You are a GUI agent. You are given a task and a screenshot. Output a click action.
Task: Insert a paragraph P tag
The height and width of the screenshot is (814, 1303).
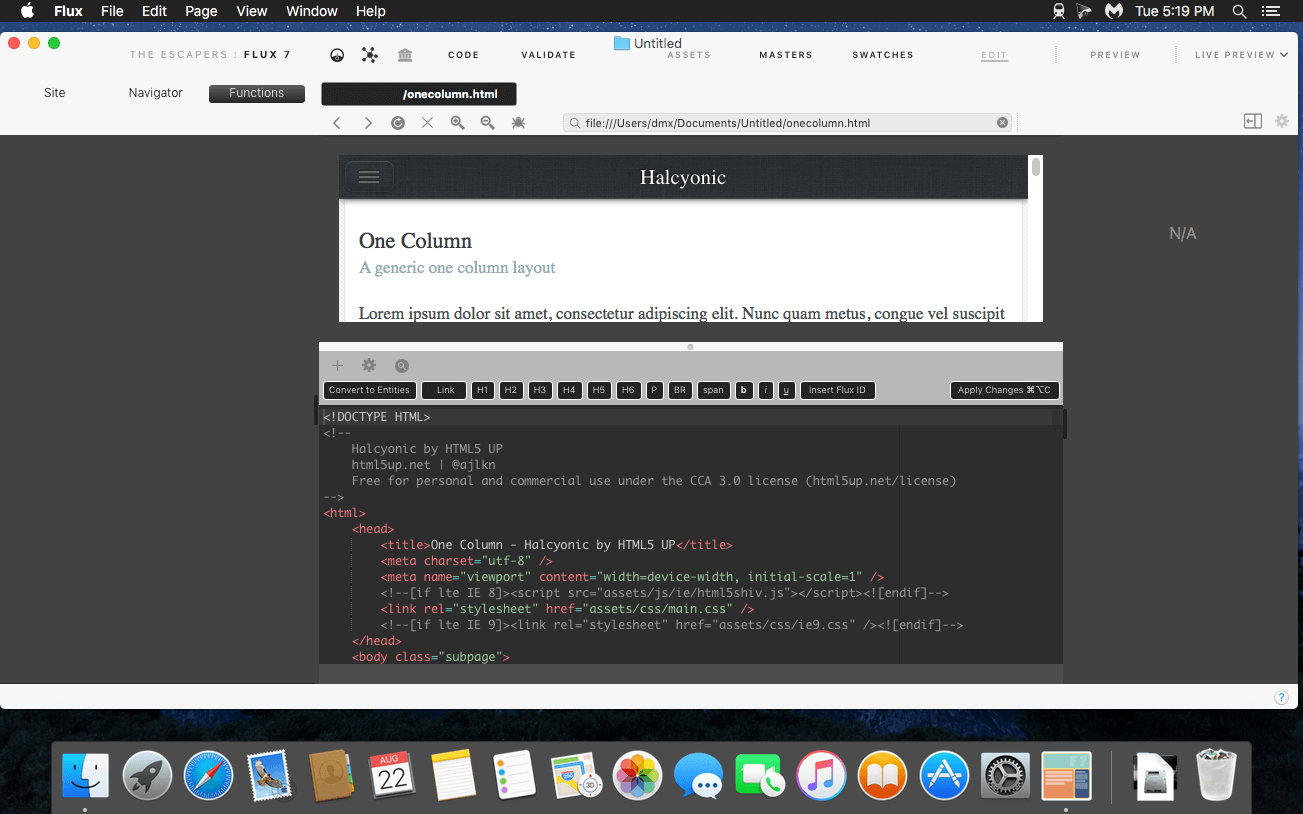pos(655,390)
